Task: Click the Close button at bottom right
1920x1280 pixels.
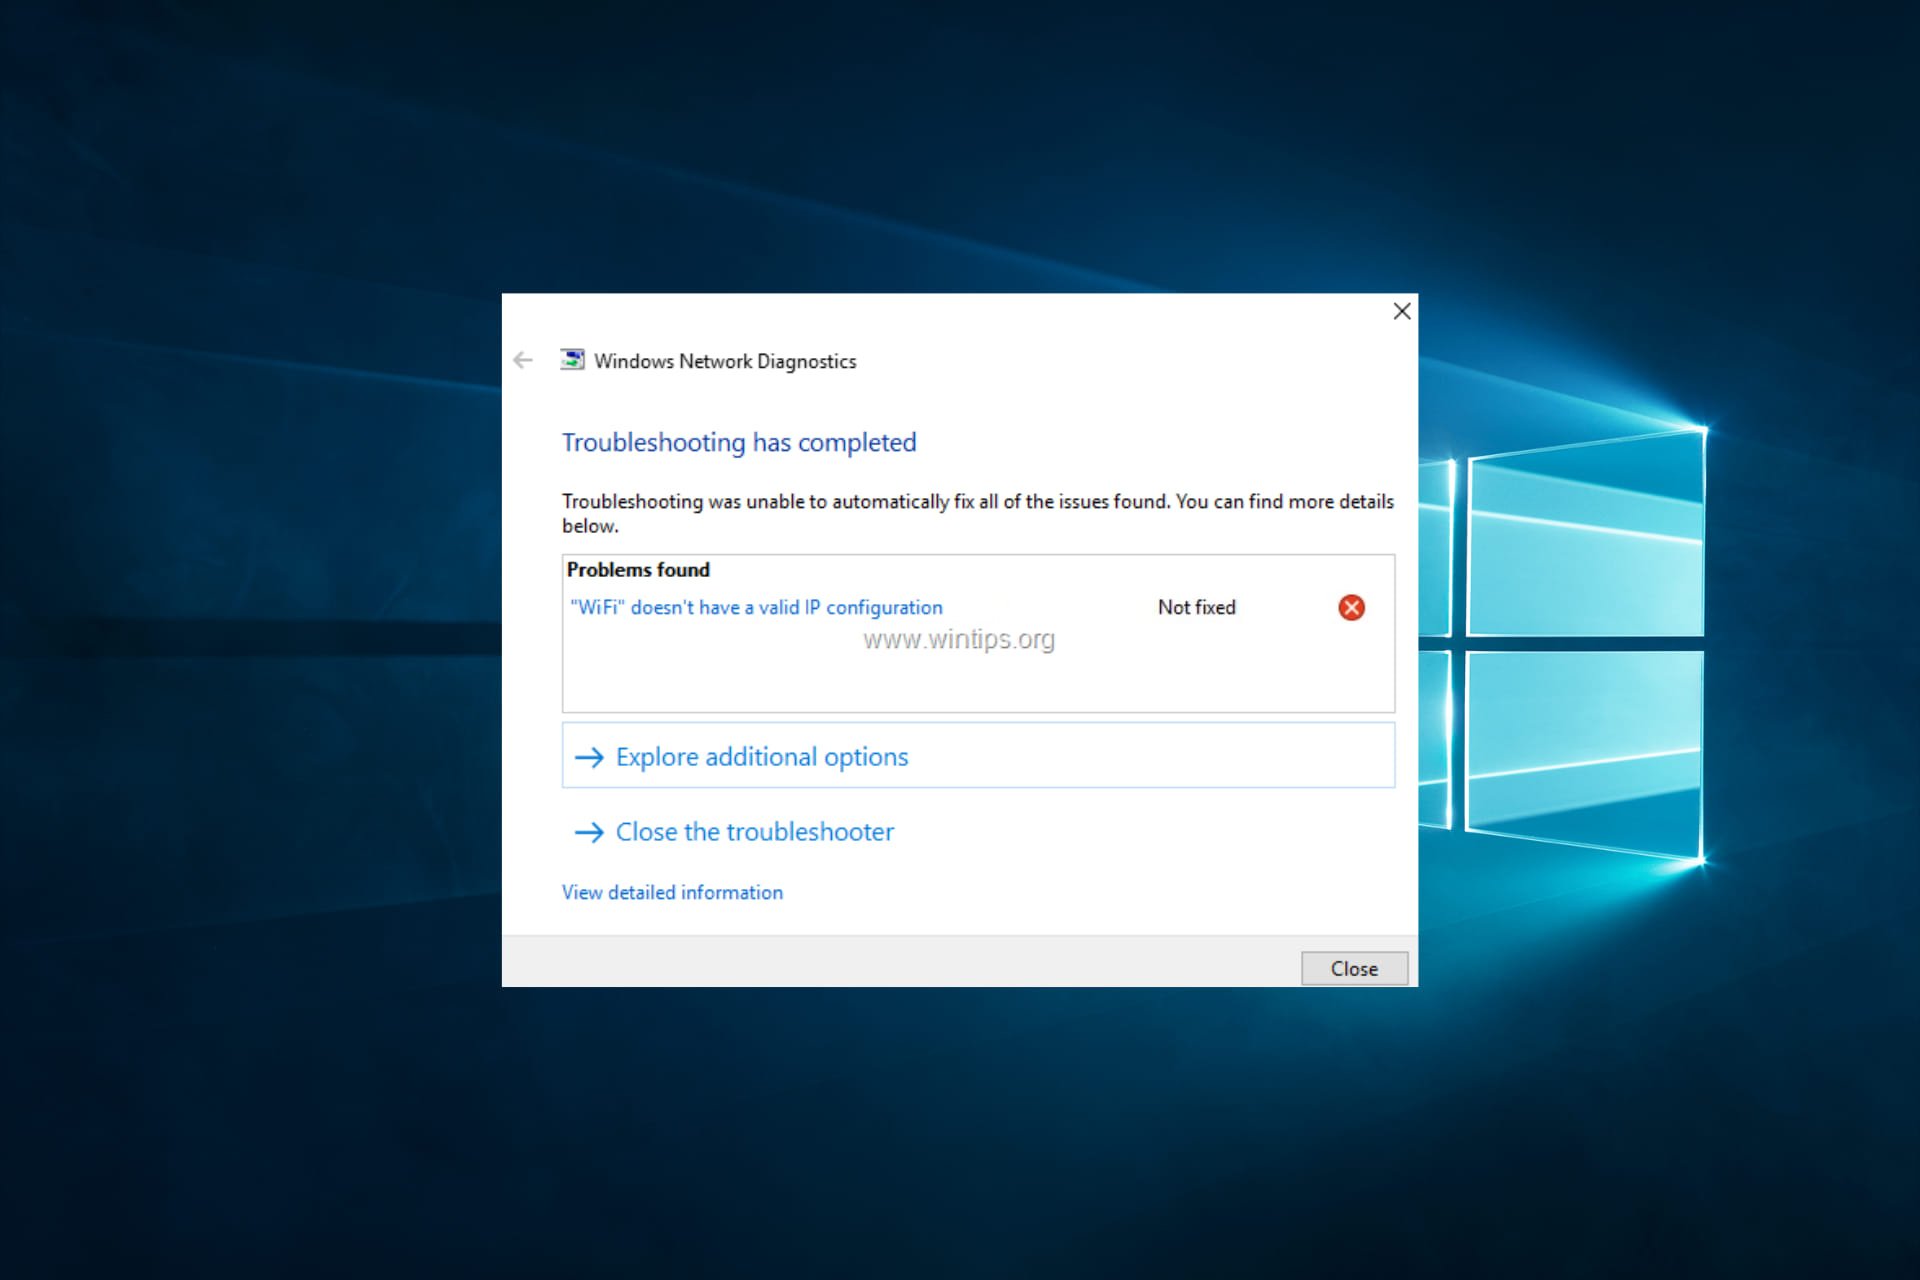Action: [1354, 968]
